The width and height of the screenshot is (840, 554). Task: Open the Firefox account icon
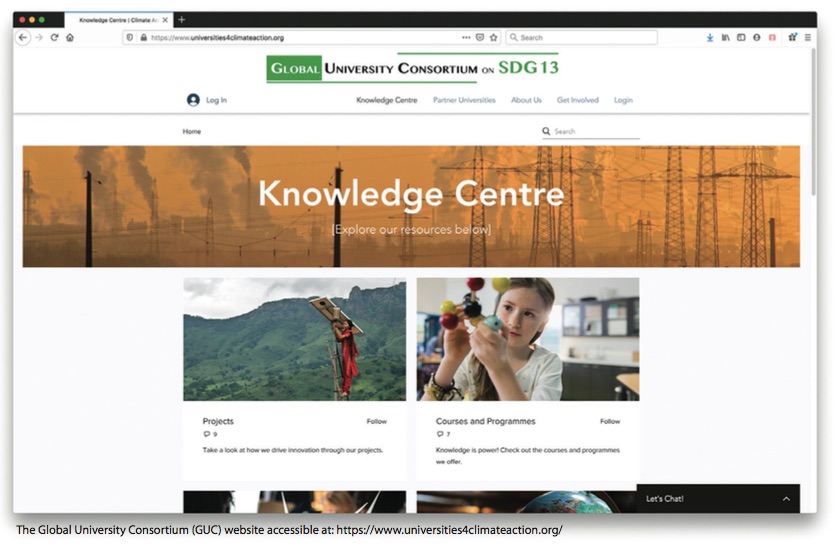click(x=756, y=38)
